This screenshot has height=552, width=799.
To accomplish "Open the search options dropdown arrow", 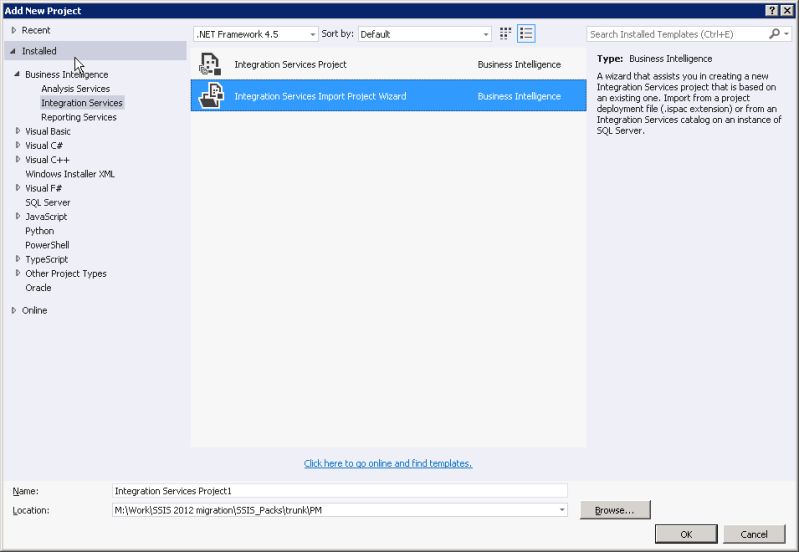I will 787,34.
